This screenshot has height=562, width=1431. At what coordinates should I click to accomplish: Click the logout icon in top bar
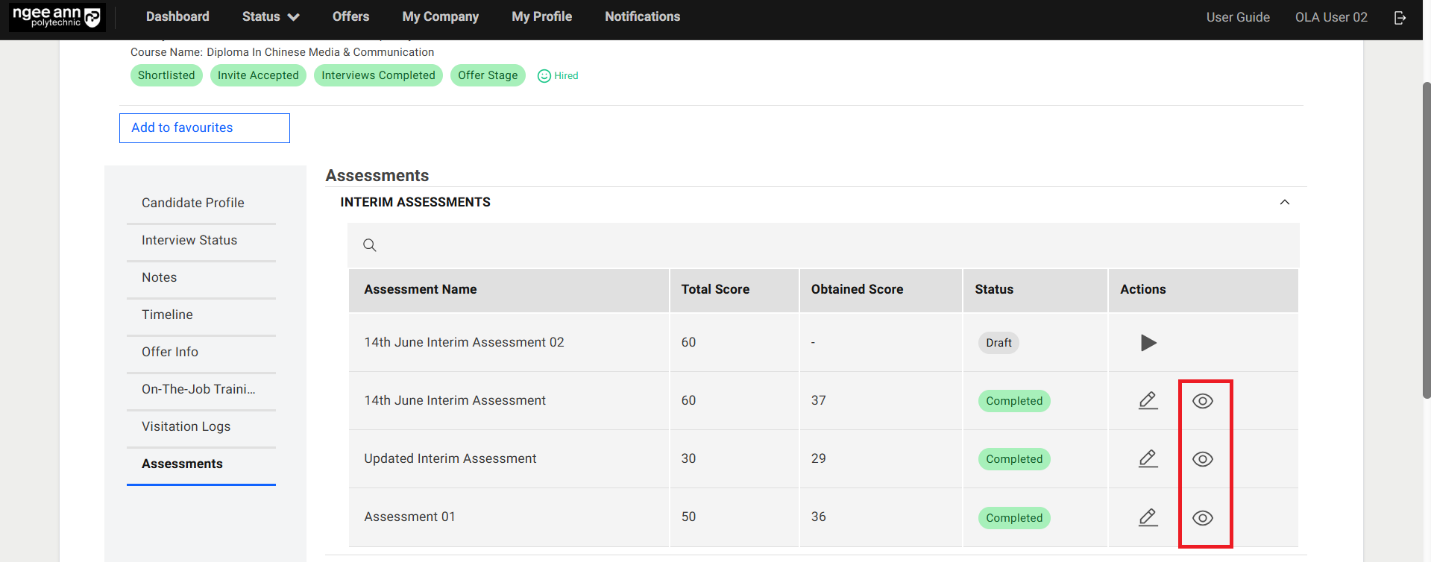tap(1400, 17)
